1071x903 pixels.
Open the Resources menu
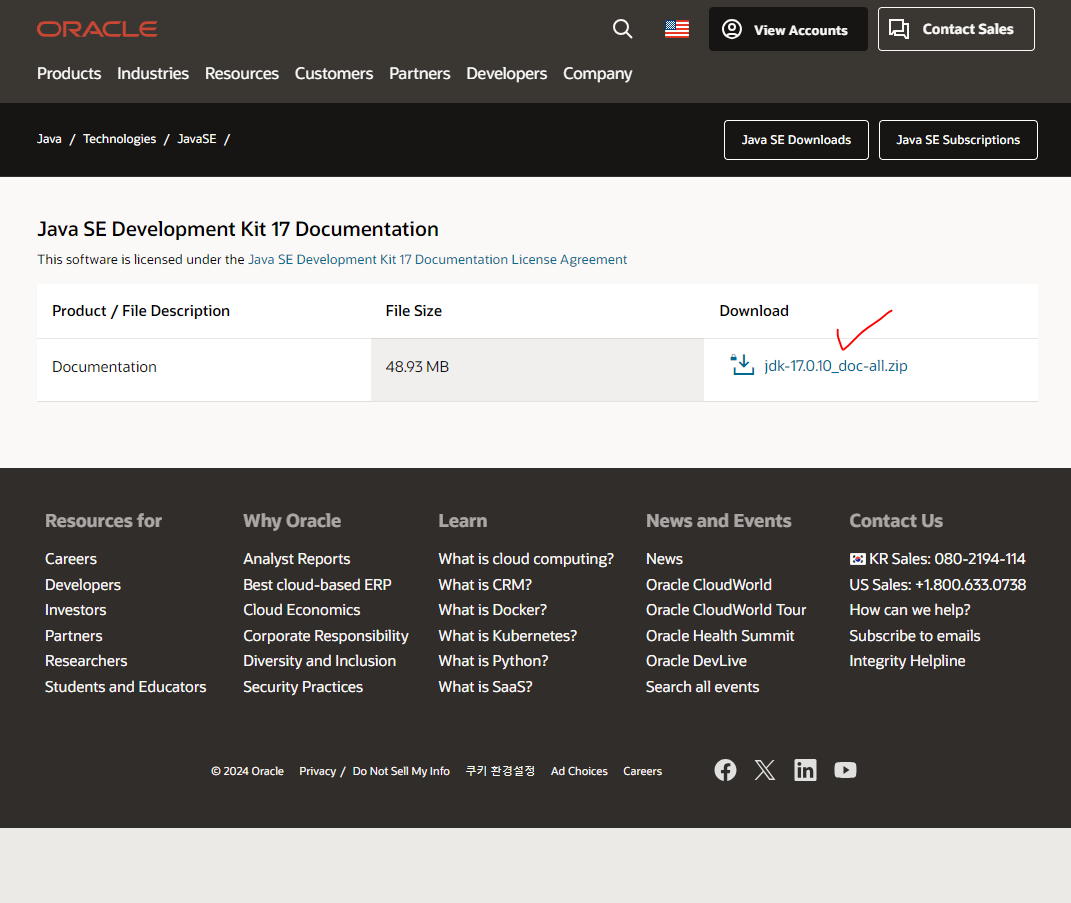(242, 74)
